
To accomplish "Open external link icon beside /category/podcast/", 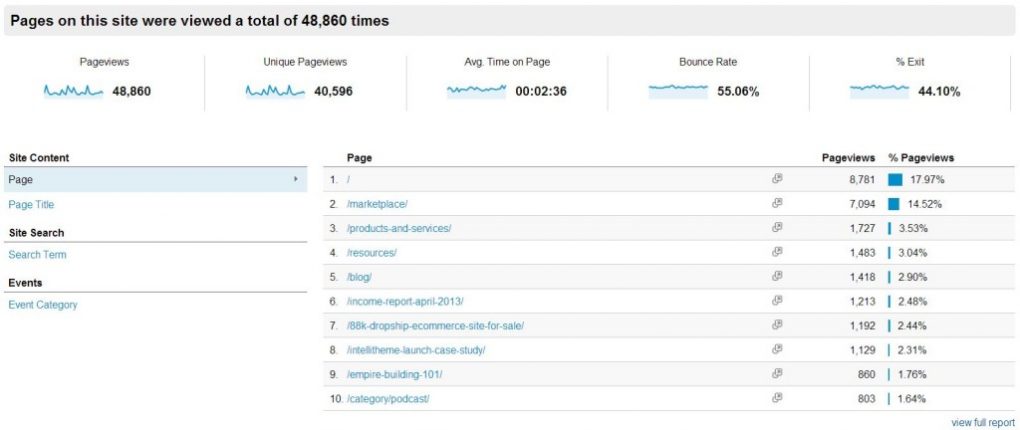I will [x=777, y=398].
